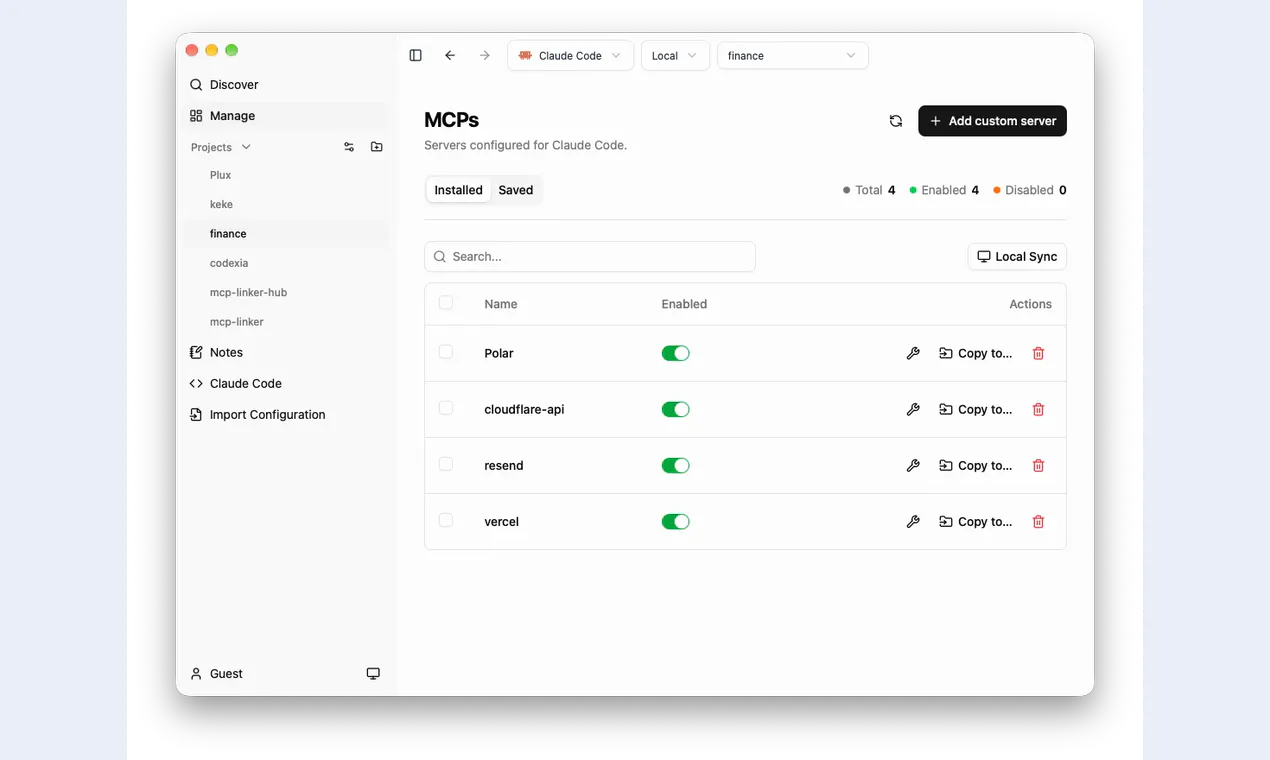Screen dimensions: 1270x760
Task: Turn off the resend toggle
Action: coord(676,465)
